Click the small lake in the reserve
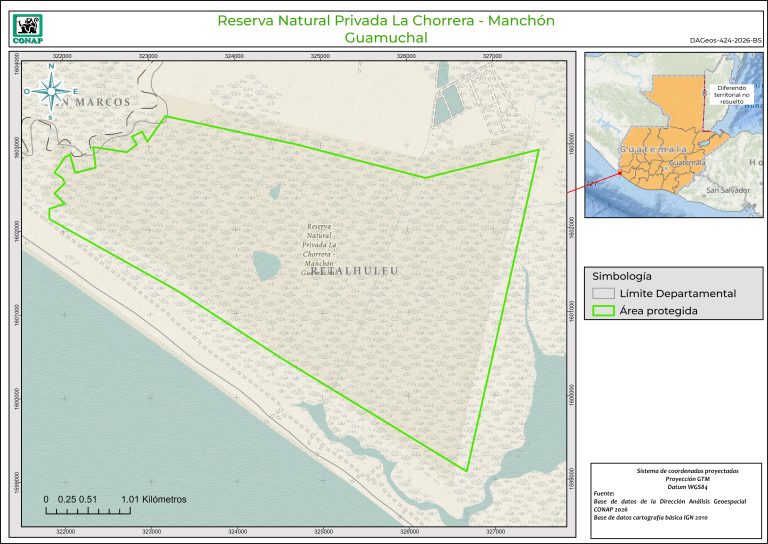 [266, 265]
